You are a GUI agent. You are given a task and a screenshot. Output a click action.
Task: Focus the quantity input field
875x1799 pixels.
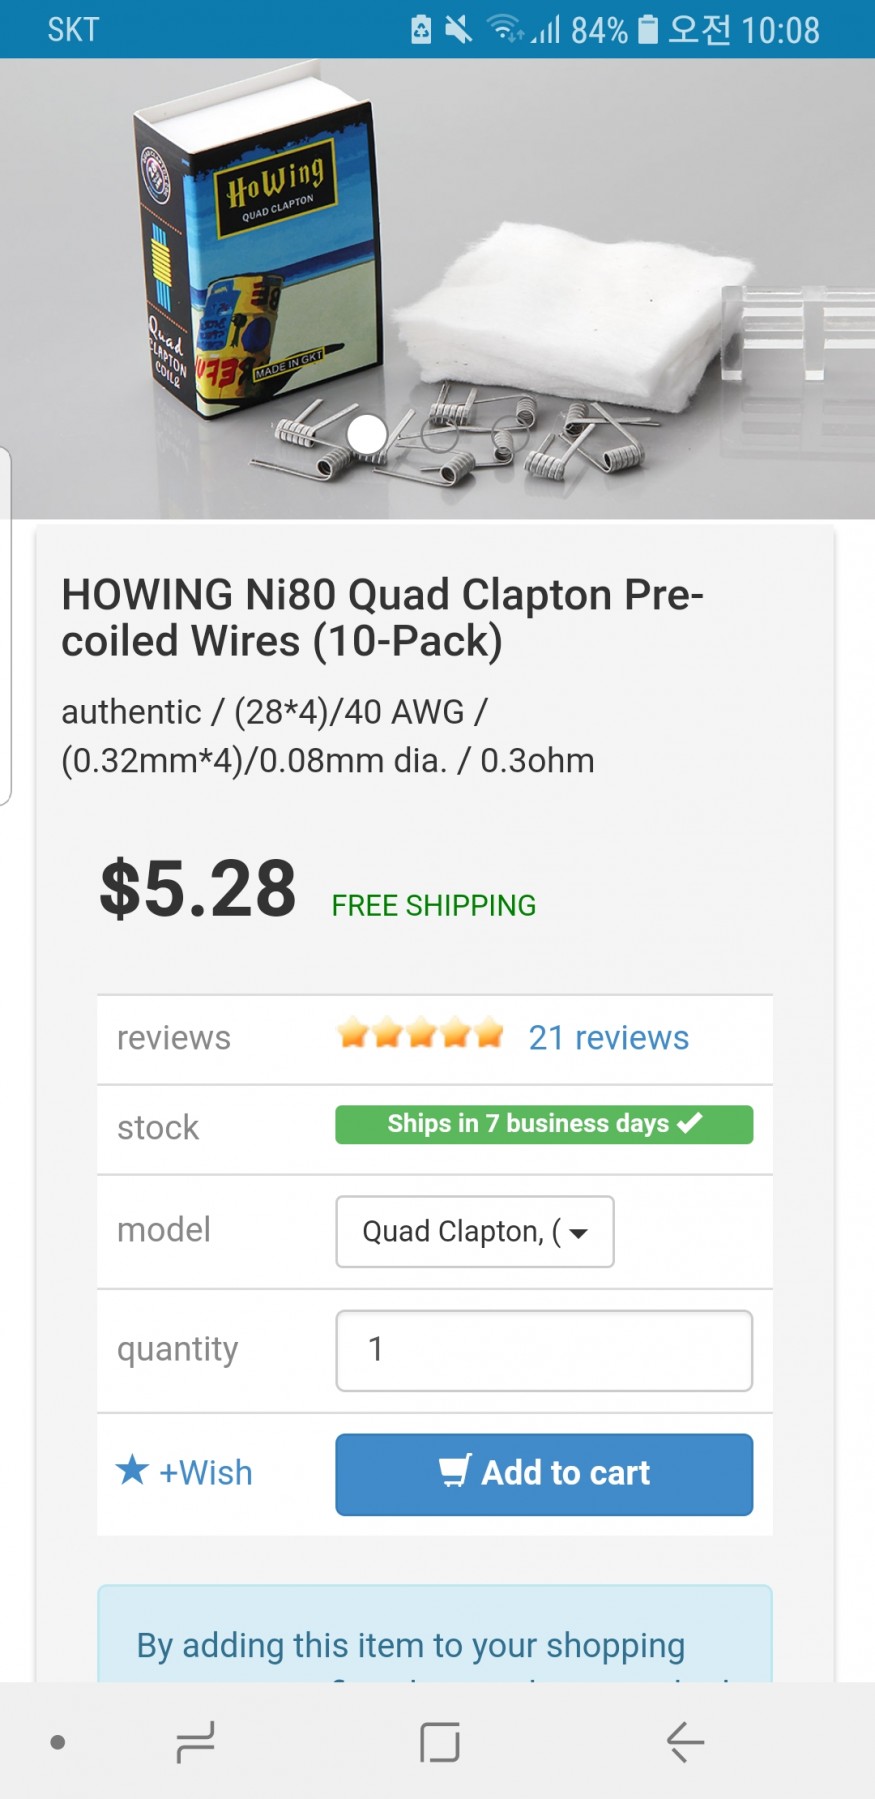pos(544,1350)
